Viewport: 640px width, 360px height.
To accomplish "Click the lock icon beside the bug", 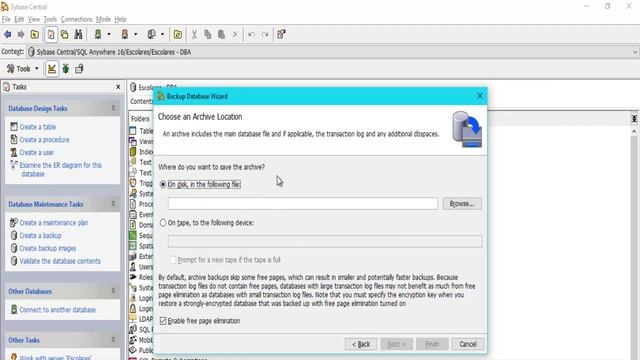I will 79,69.
